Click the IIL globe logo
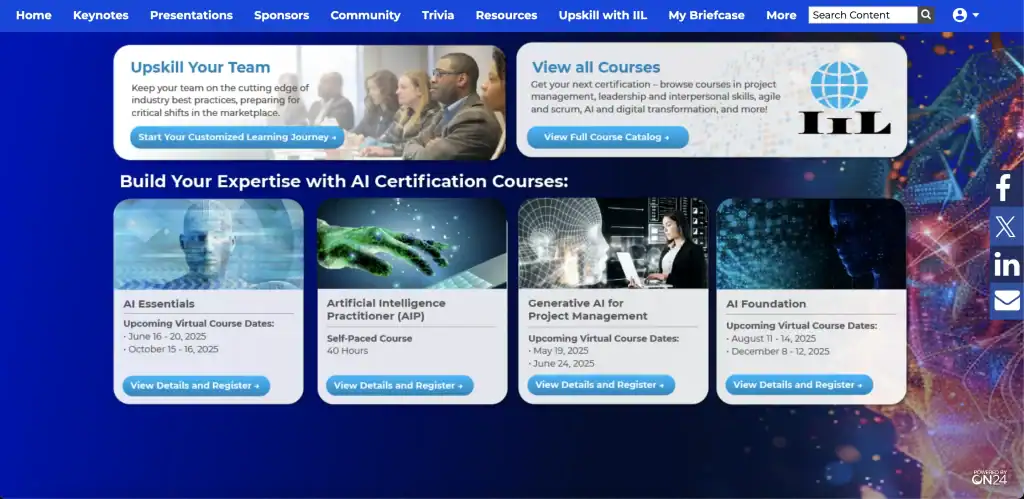 [x=844, y=98]
